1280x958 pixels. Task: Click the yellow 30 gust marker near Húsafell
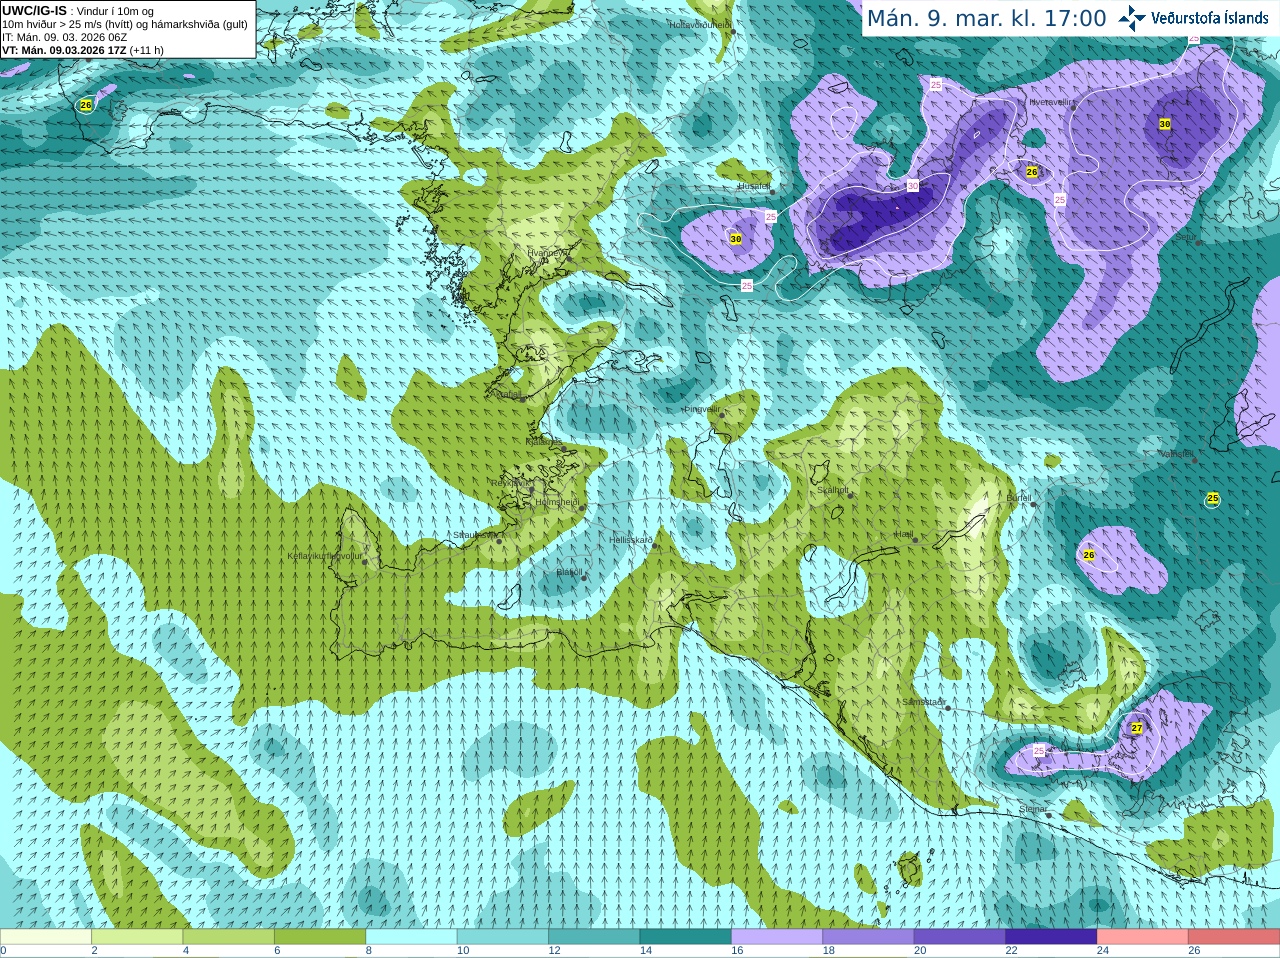tap(736, 239)
